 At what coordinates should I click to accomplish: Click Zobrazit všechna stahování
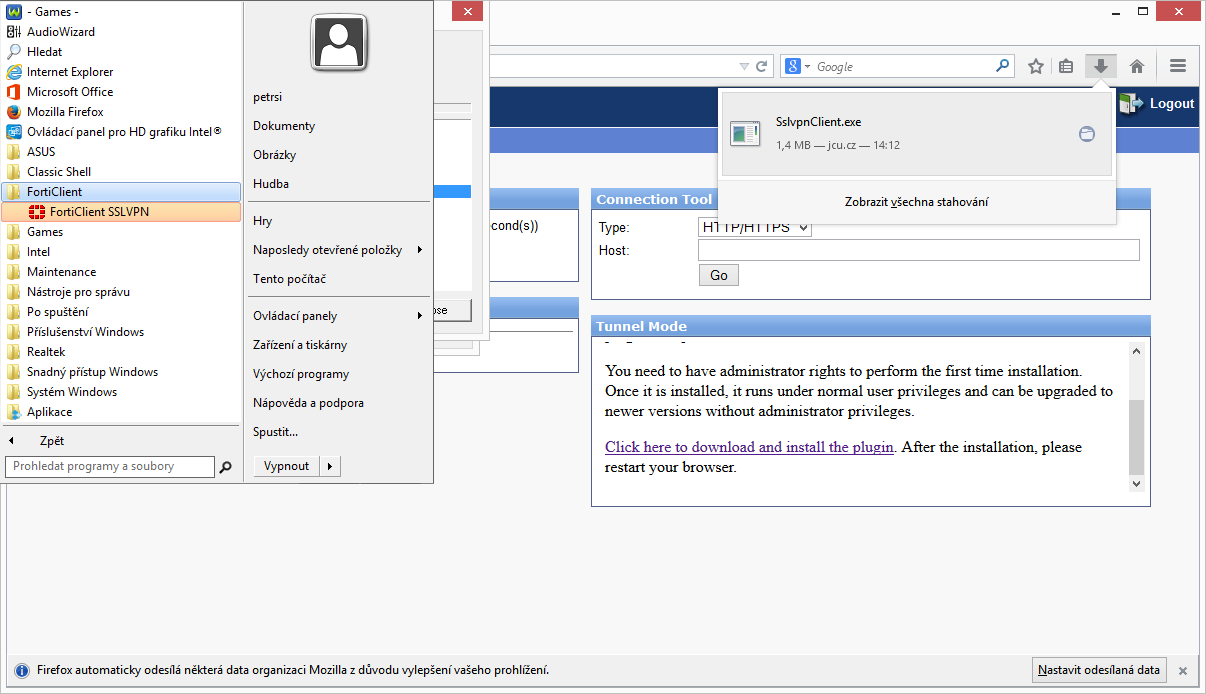click(x=917, y=202)
